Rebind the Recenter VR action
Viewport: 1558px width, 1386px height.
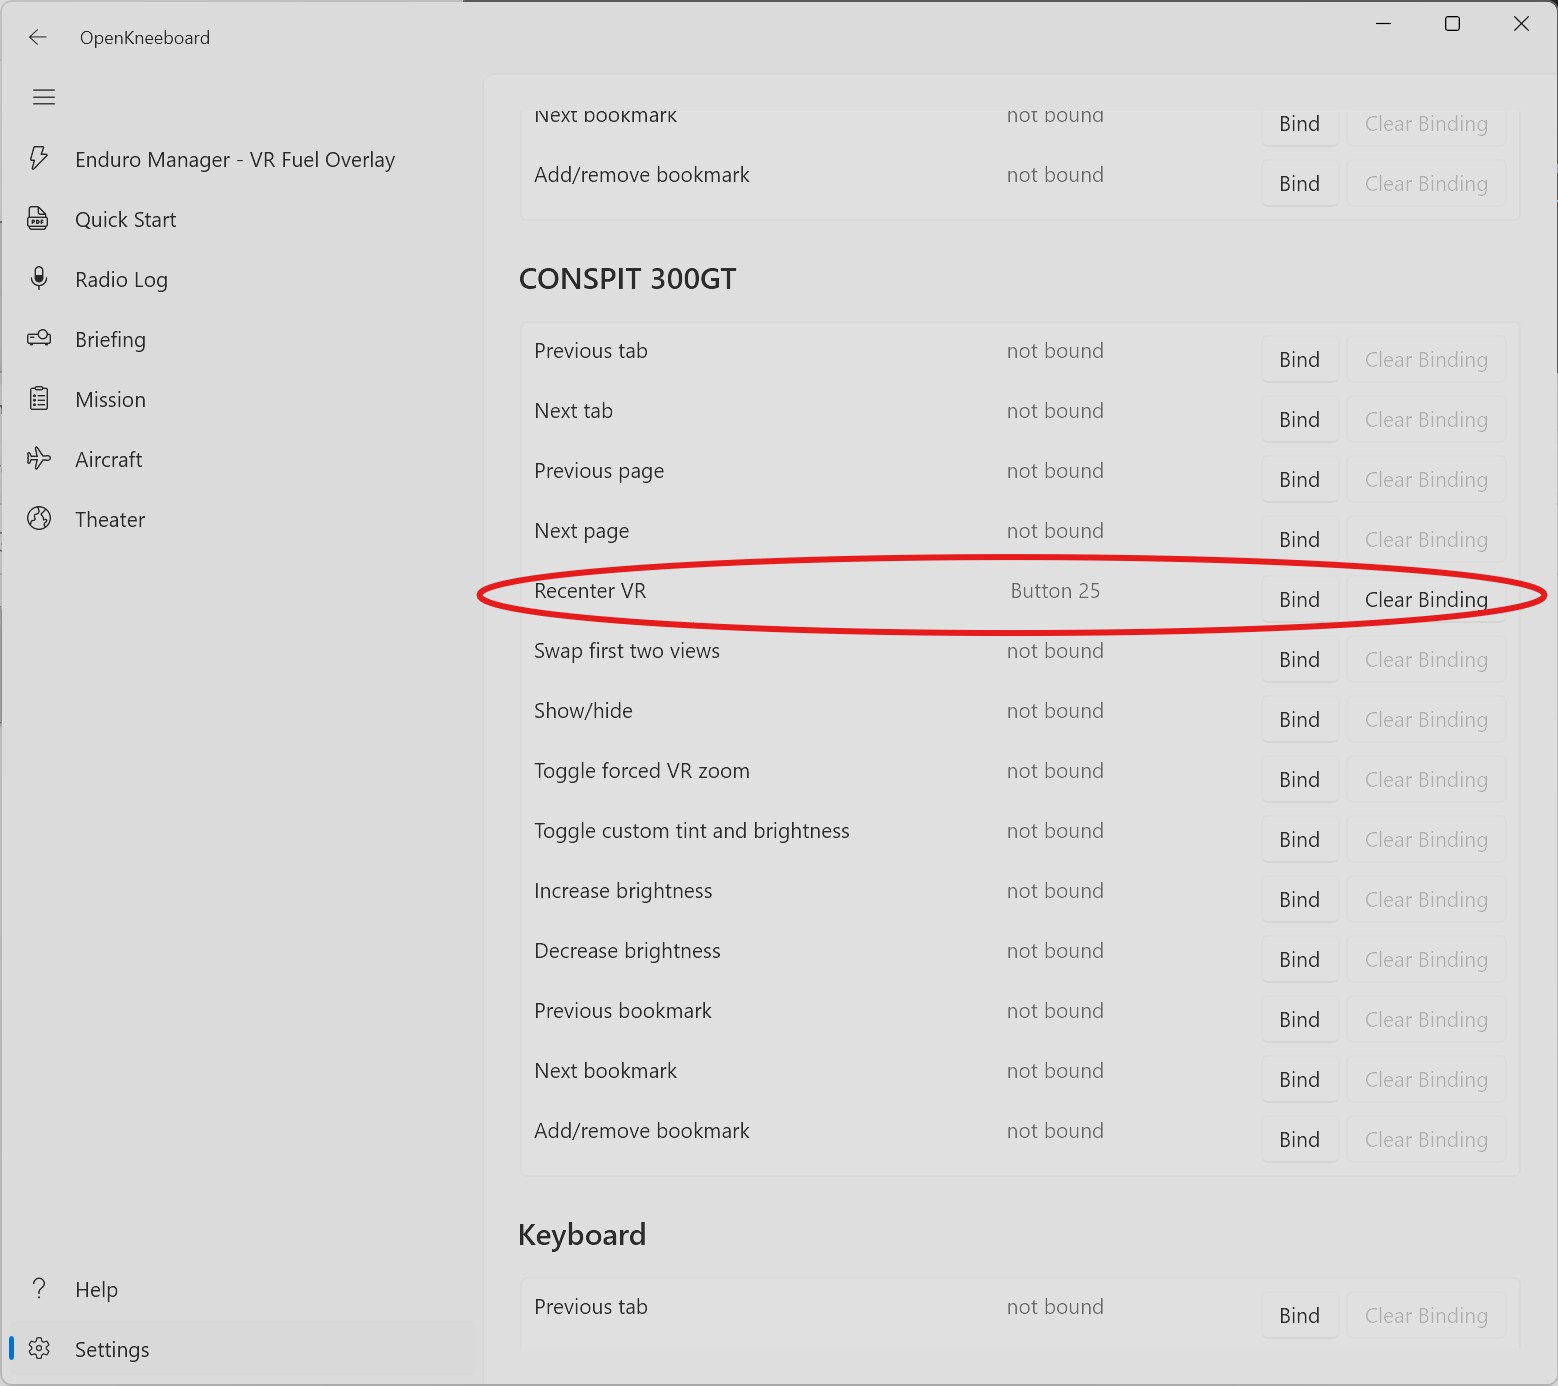(x=1299, y=600)
